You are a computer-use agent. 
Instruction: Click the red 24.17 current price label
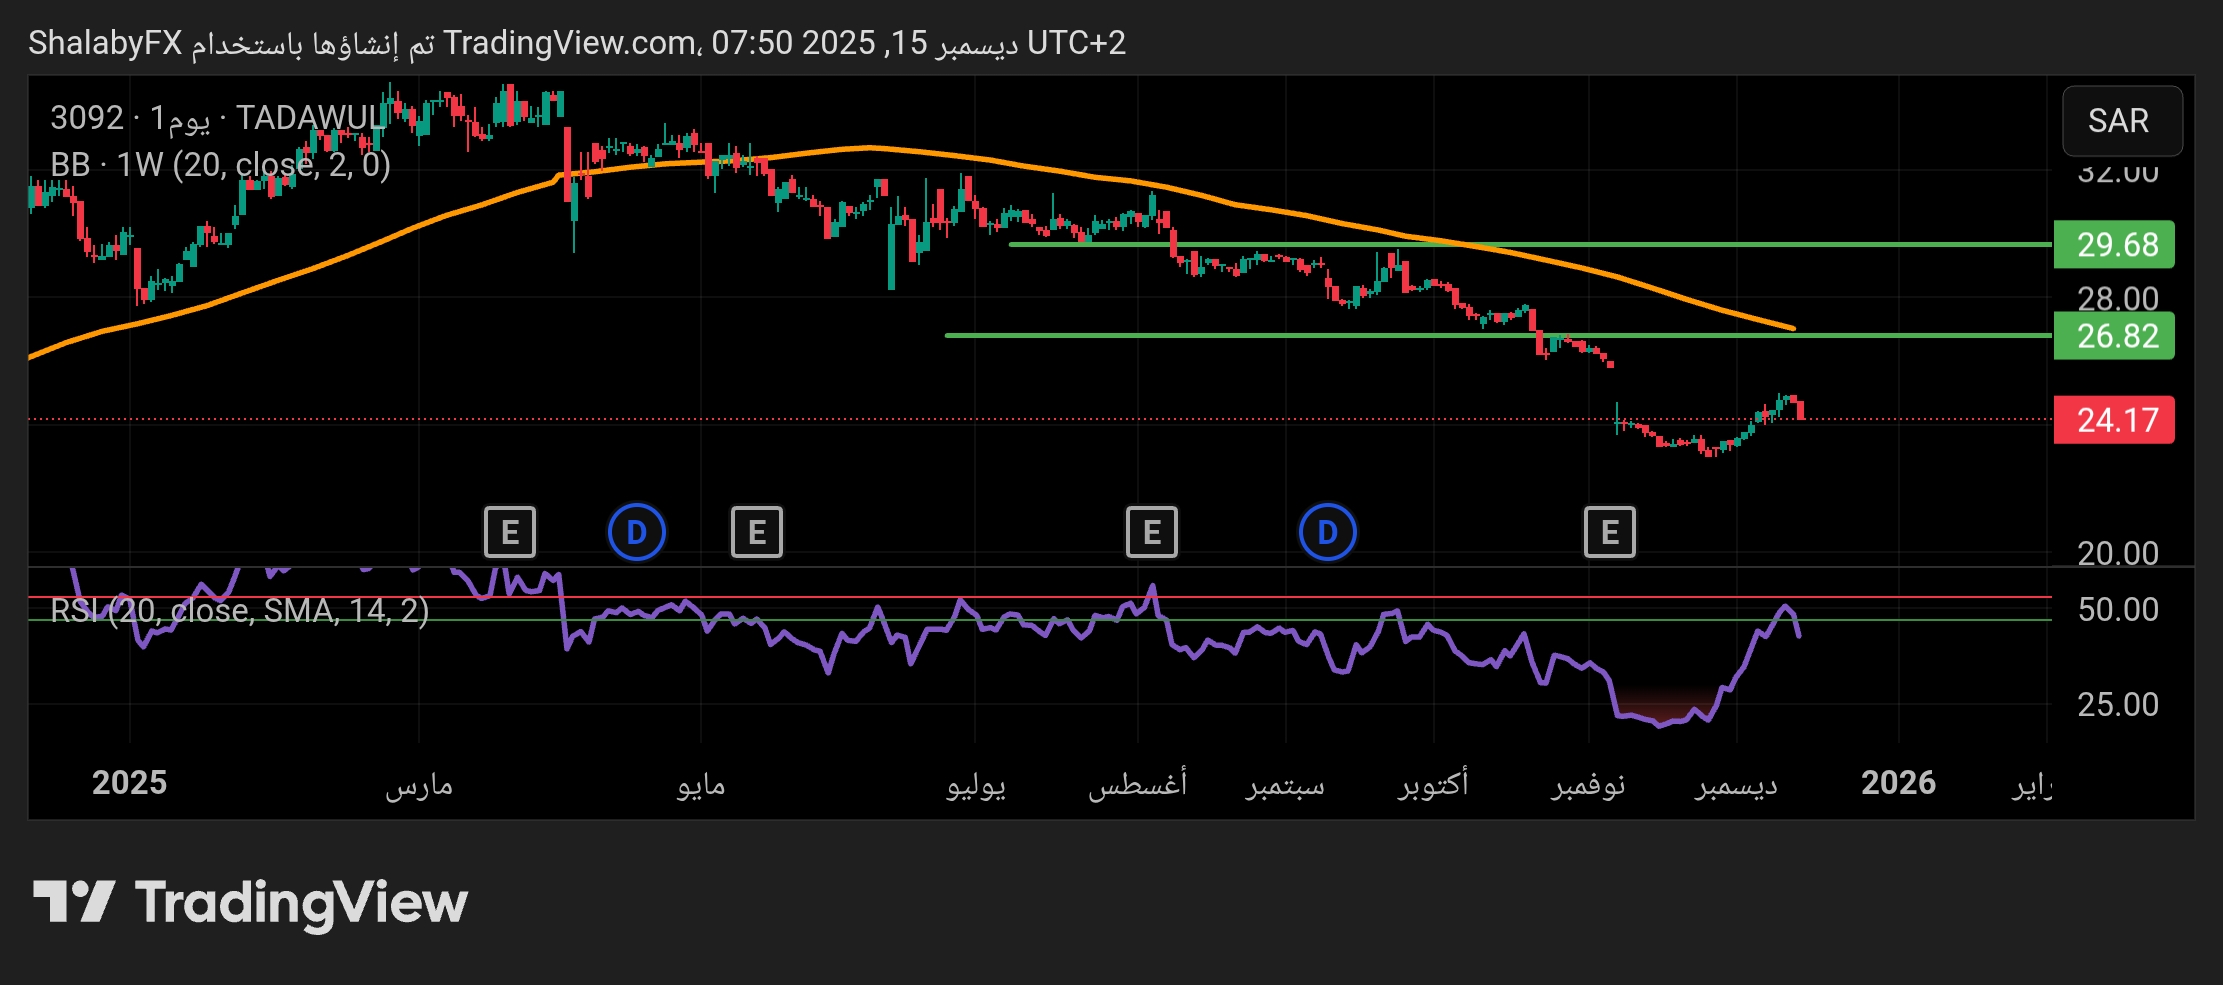point(2113,420)
